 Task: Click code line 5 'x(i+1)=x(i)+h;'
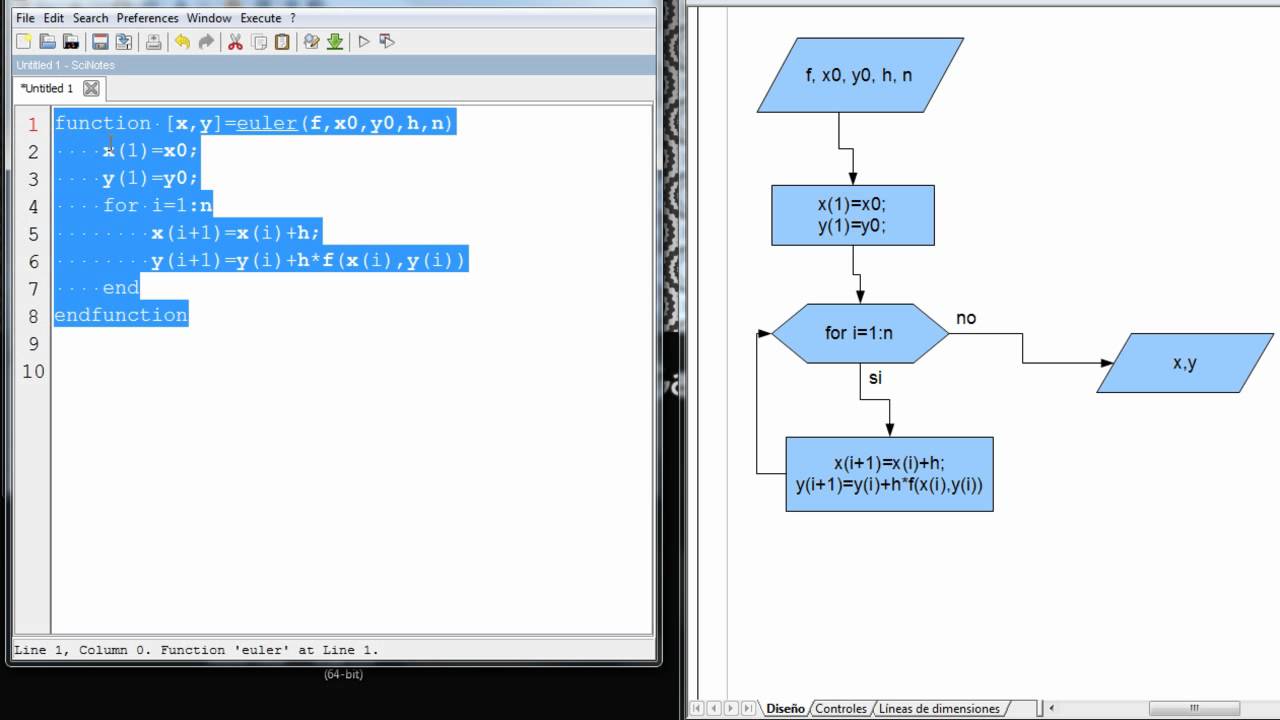(236, 233)
